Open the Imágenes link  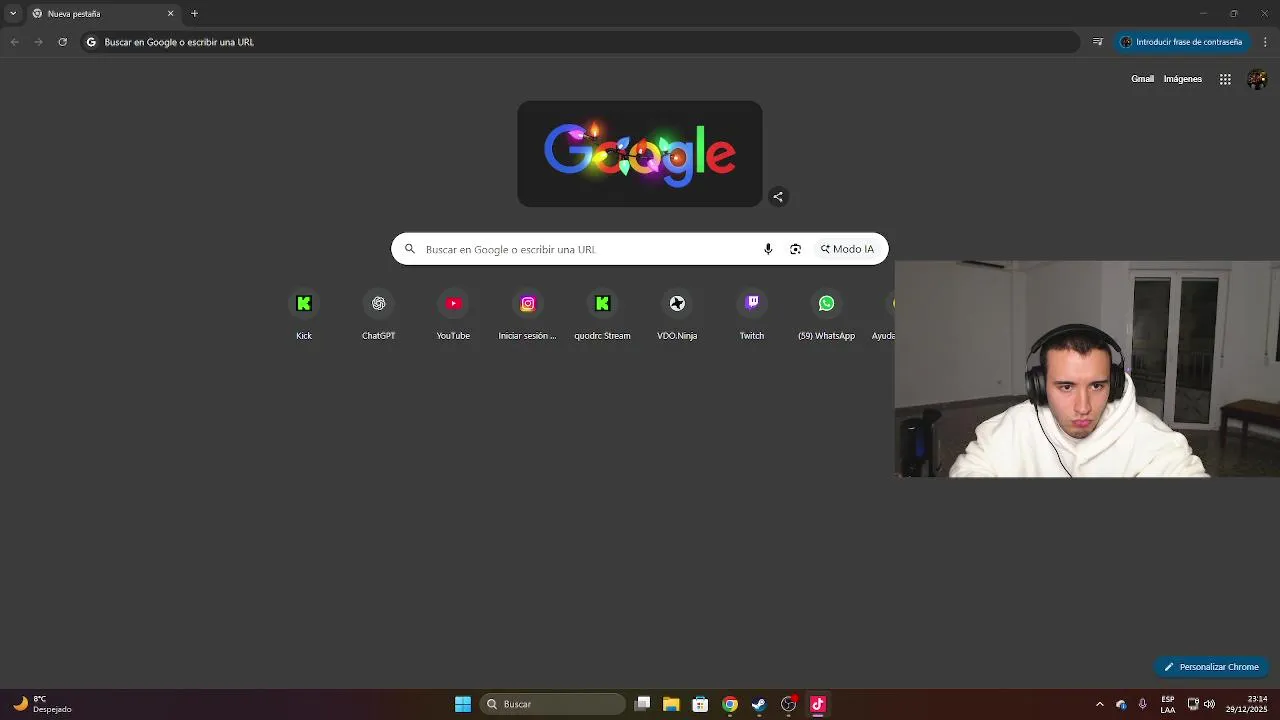point(1183,79)
